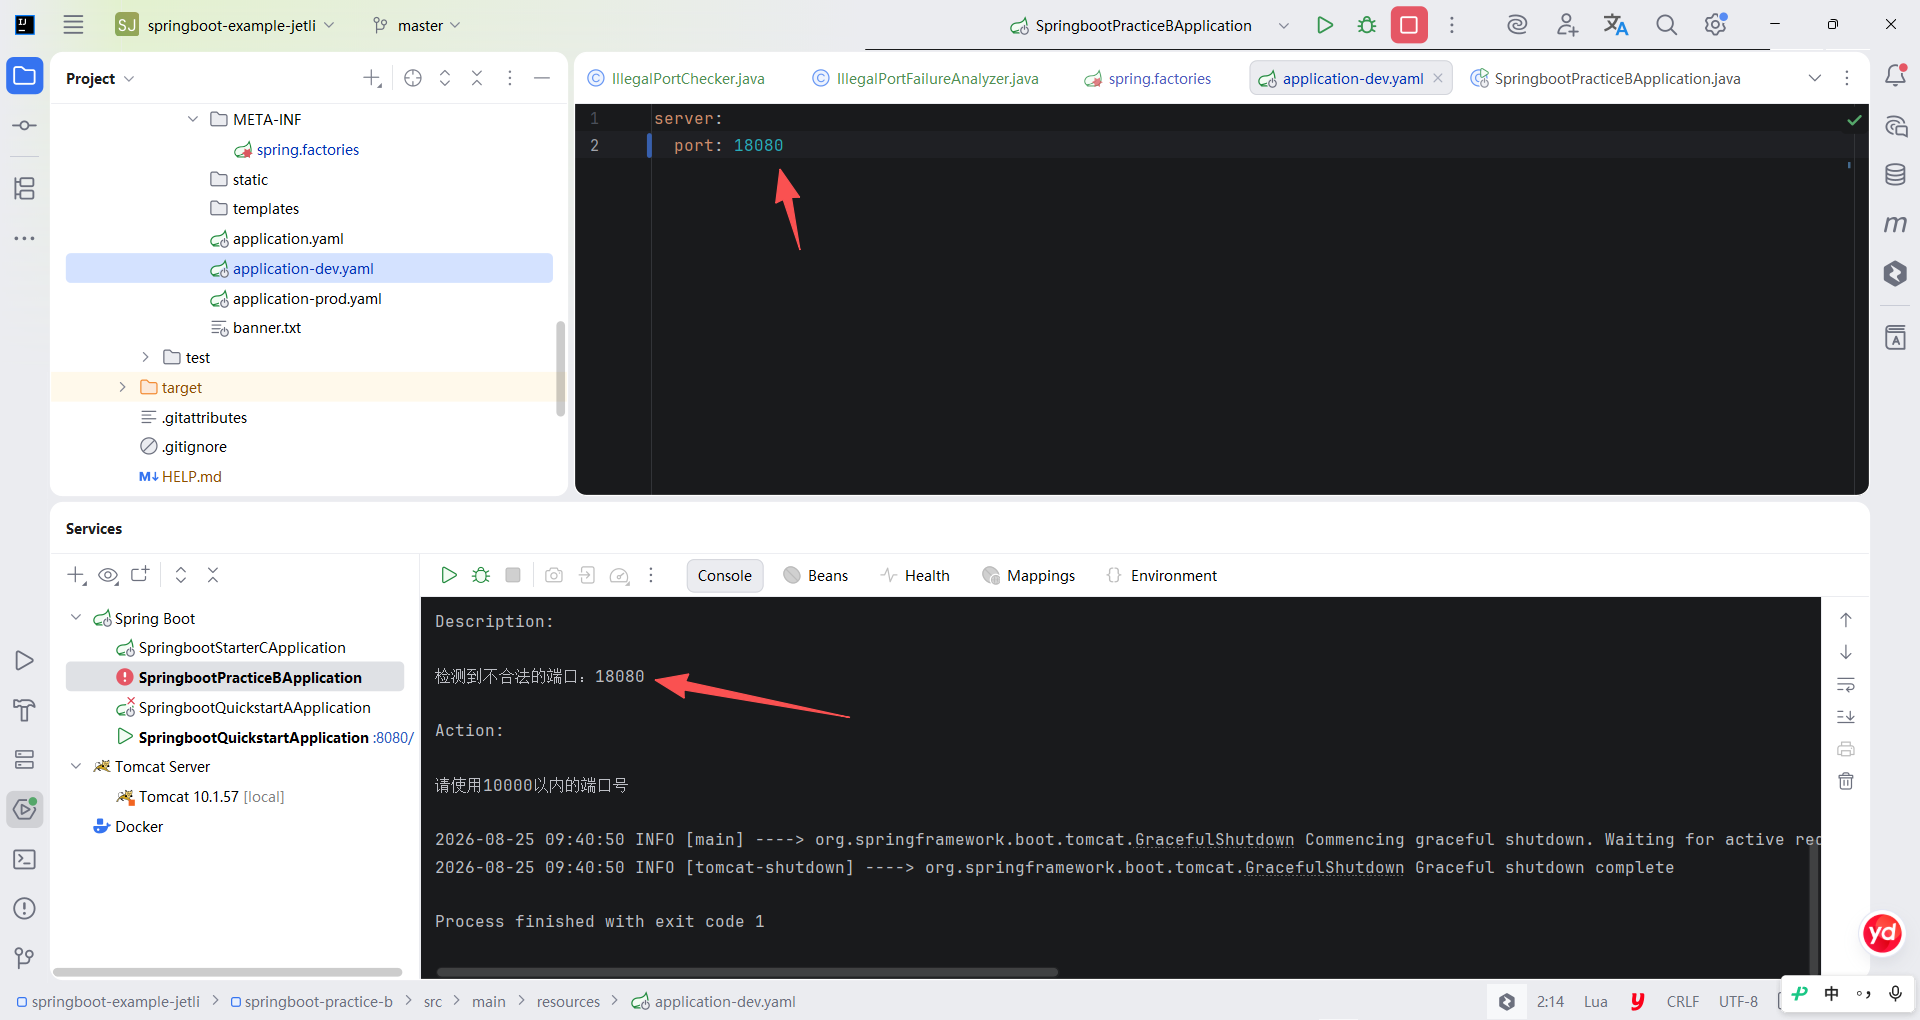Open project dropdown springboot-example-jetli
Viewport: 1920px width, 1020px height.
pos(225,25)
